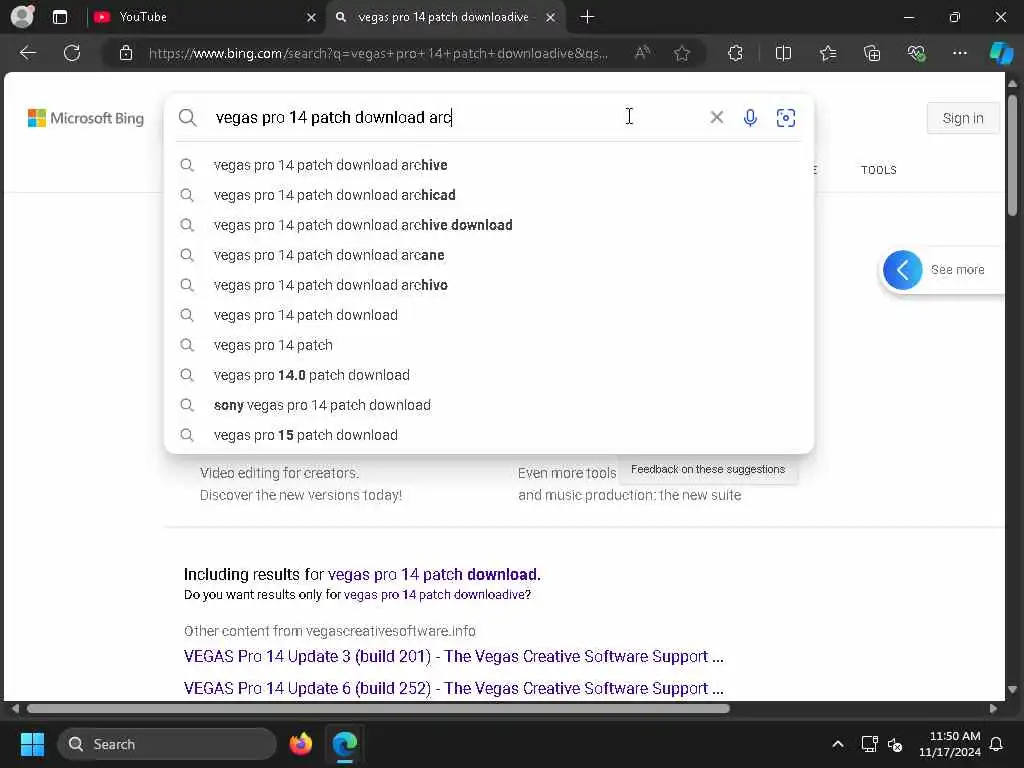Add page to favorites star icon
1024x768 pixels.
pyautogui.click(x=682, y=53)
